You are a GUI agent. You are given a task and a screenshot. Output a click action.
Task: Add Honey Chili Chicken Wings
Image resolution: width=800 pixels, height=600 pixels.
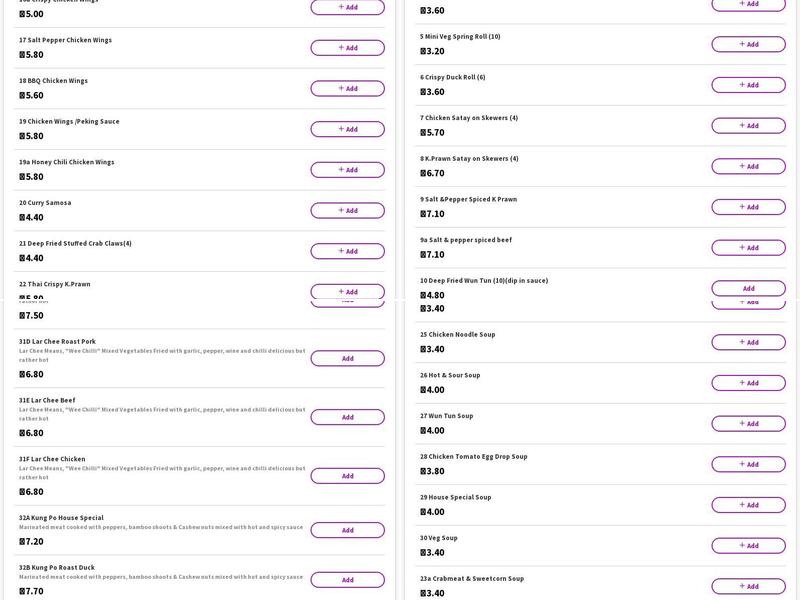point(347,170)
